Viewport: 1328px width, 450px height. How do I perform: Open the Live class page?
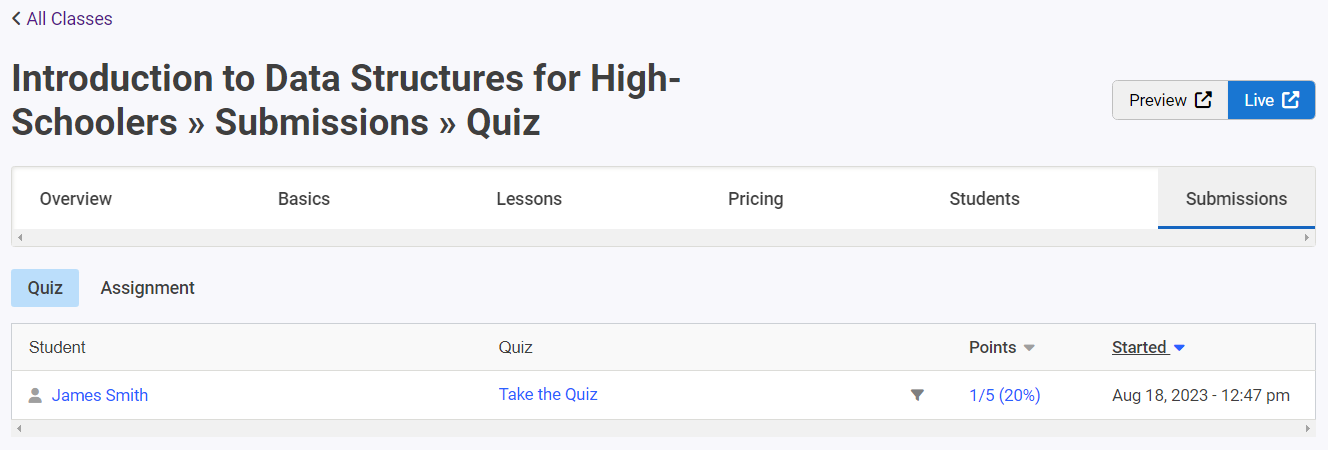click(1271, 100)
